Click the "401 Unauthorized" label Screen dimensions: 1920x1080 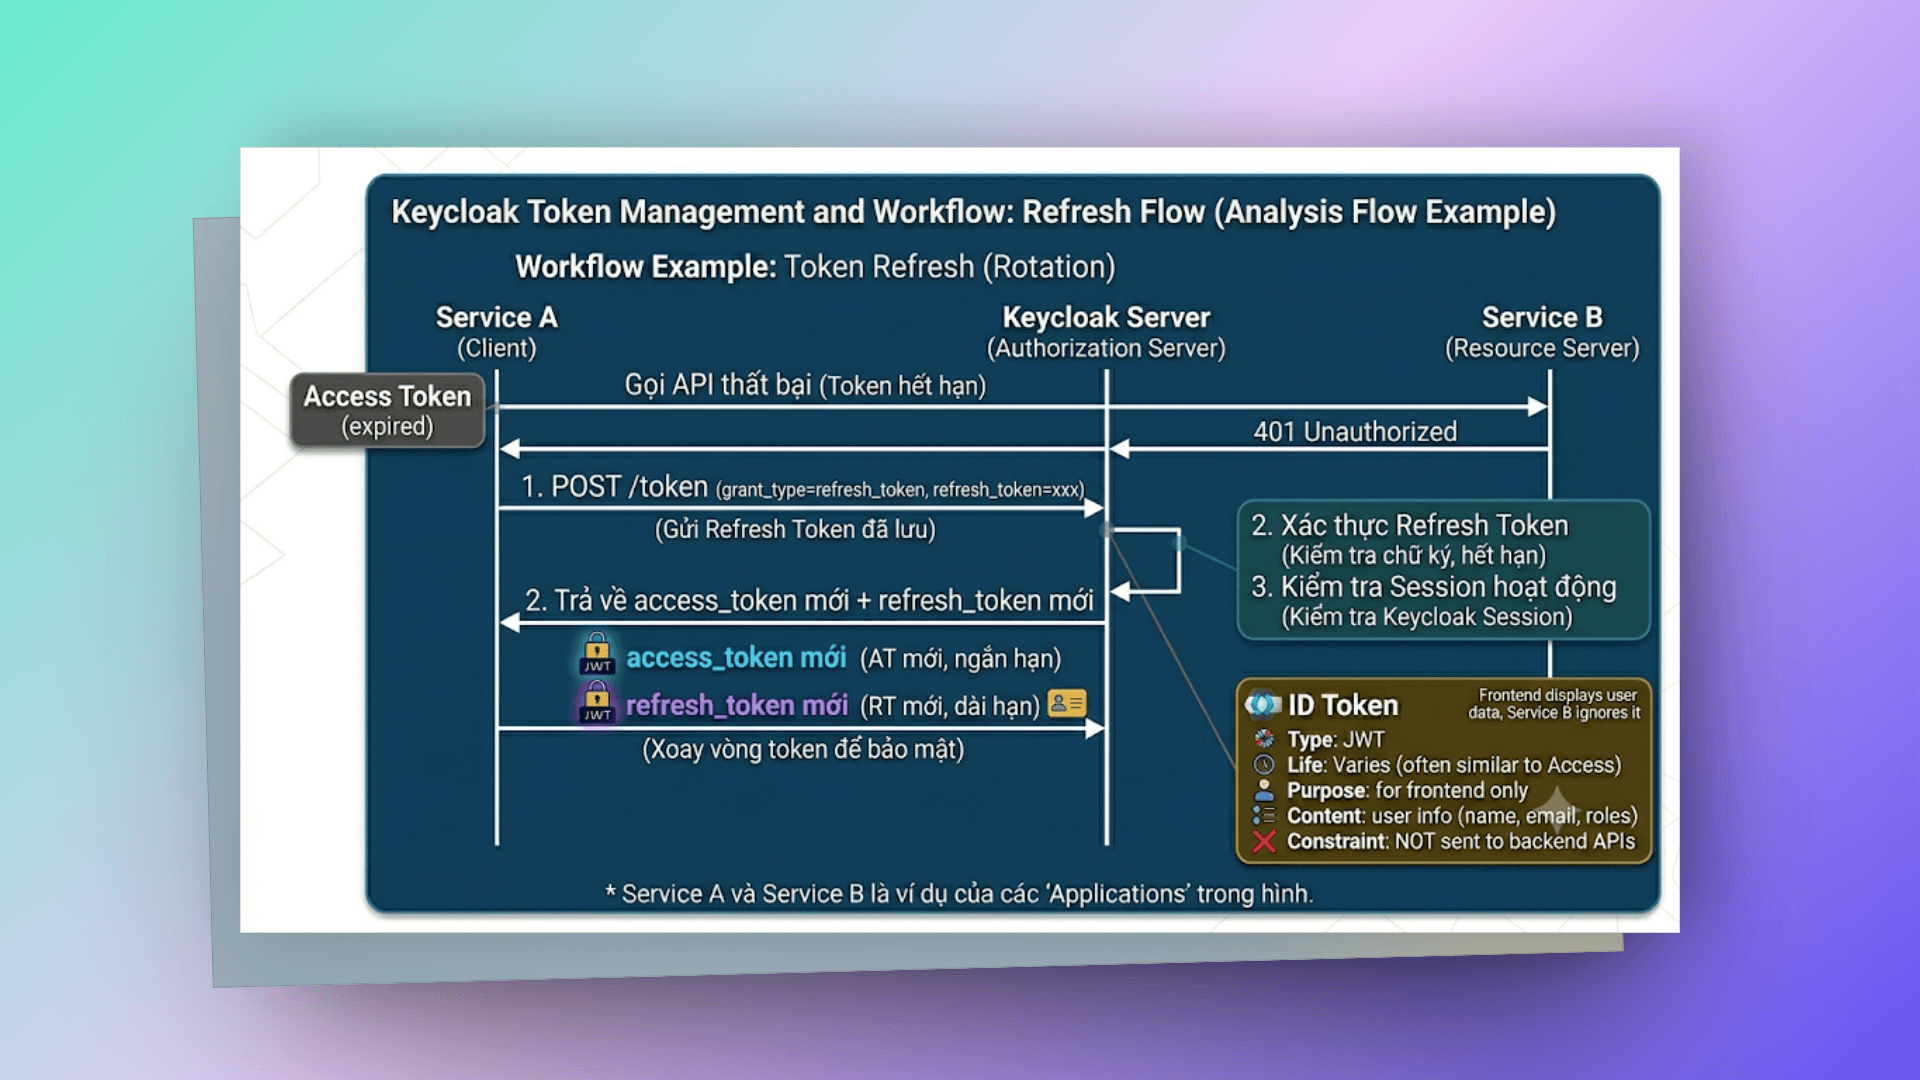[x=1355, y=432]
